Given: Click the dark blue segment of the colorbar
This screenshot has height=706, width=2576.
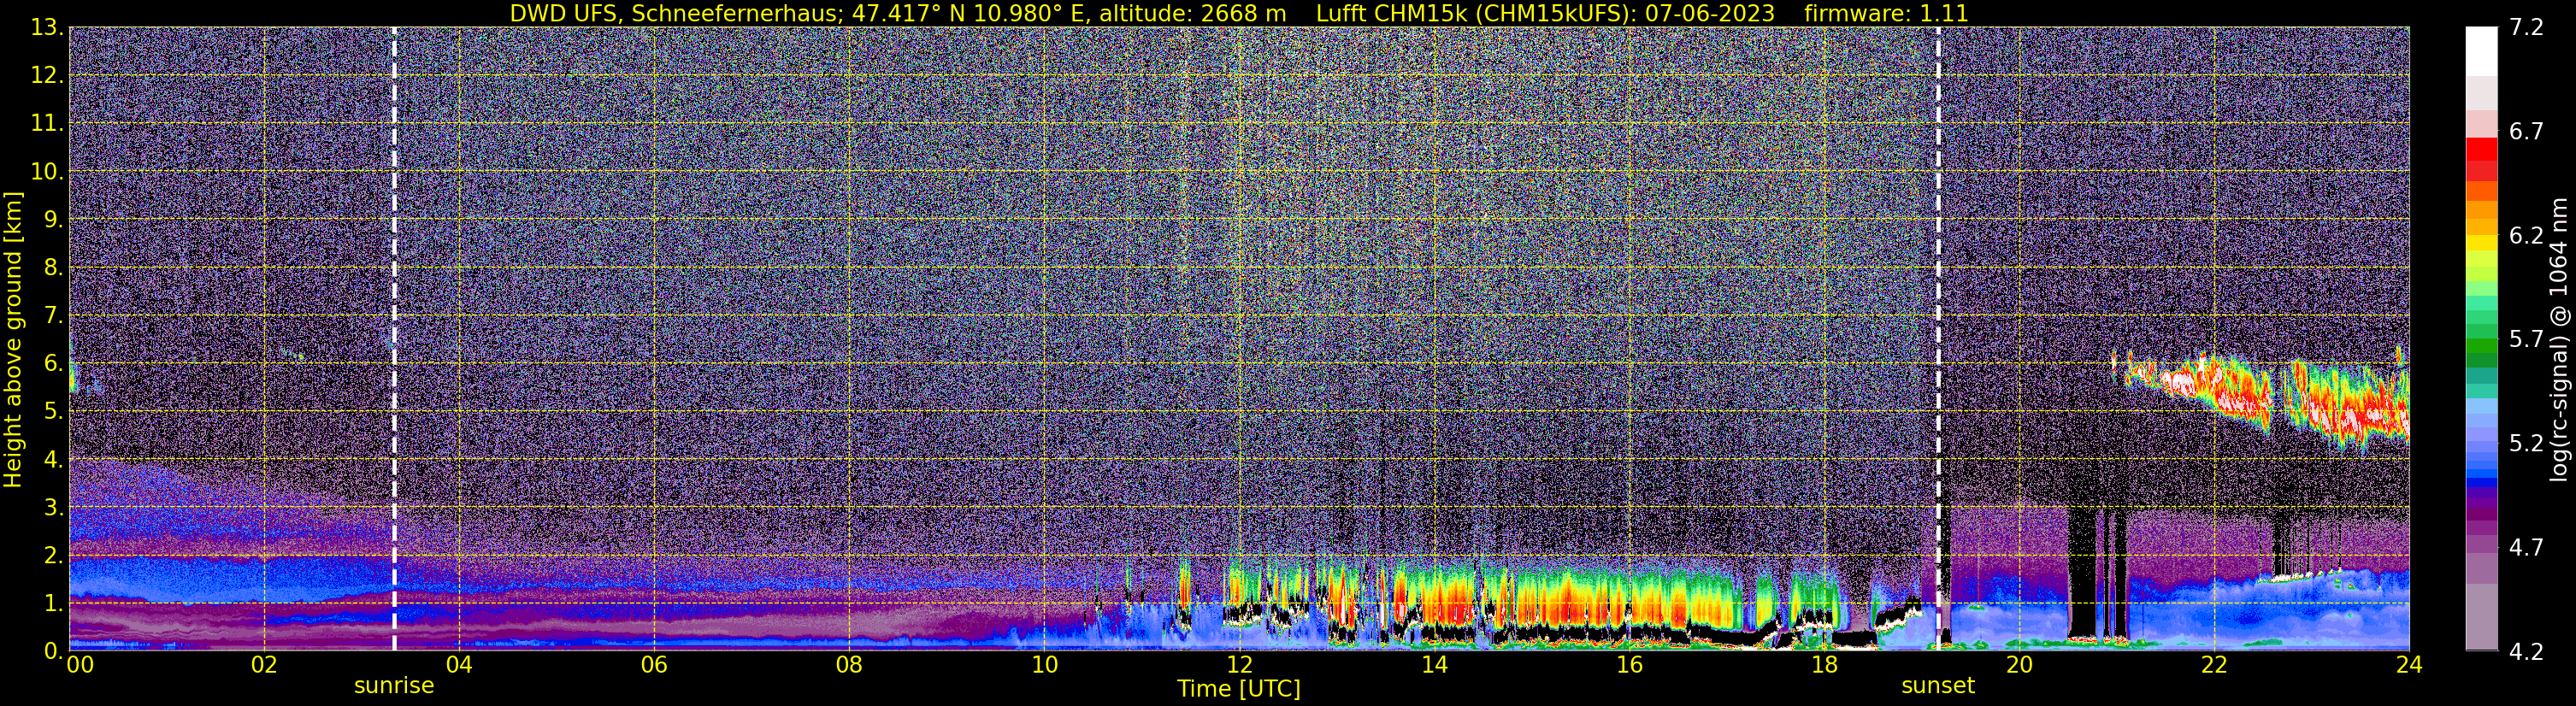Looking at the screenshot, I should click(x=2481, y=485).
